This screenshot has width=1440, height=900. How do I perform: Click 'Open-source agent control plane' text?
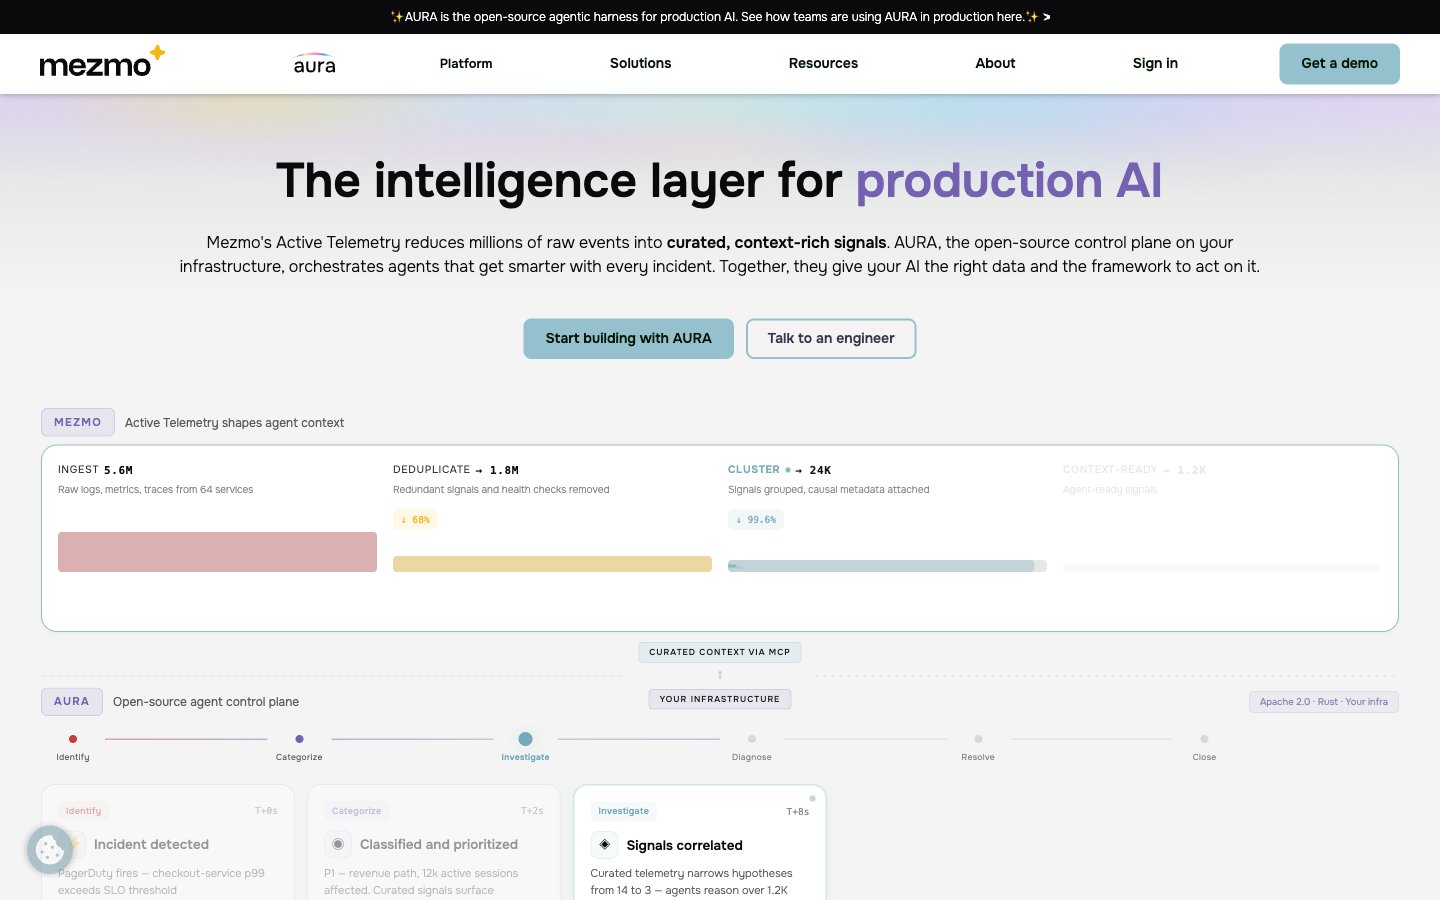[x=206, y=702]
